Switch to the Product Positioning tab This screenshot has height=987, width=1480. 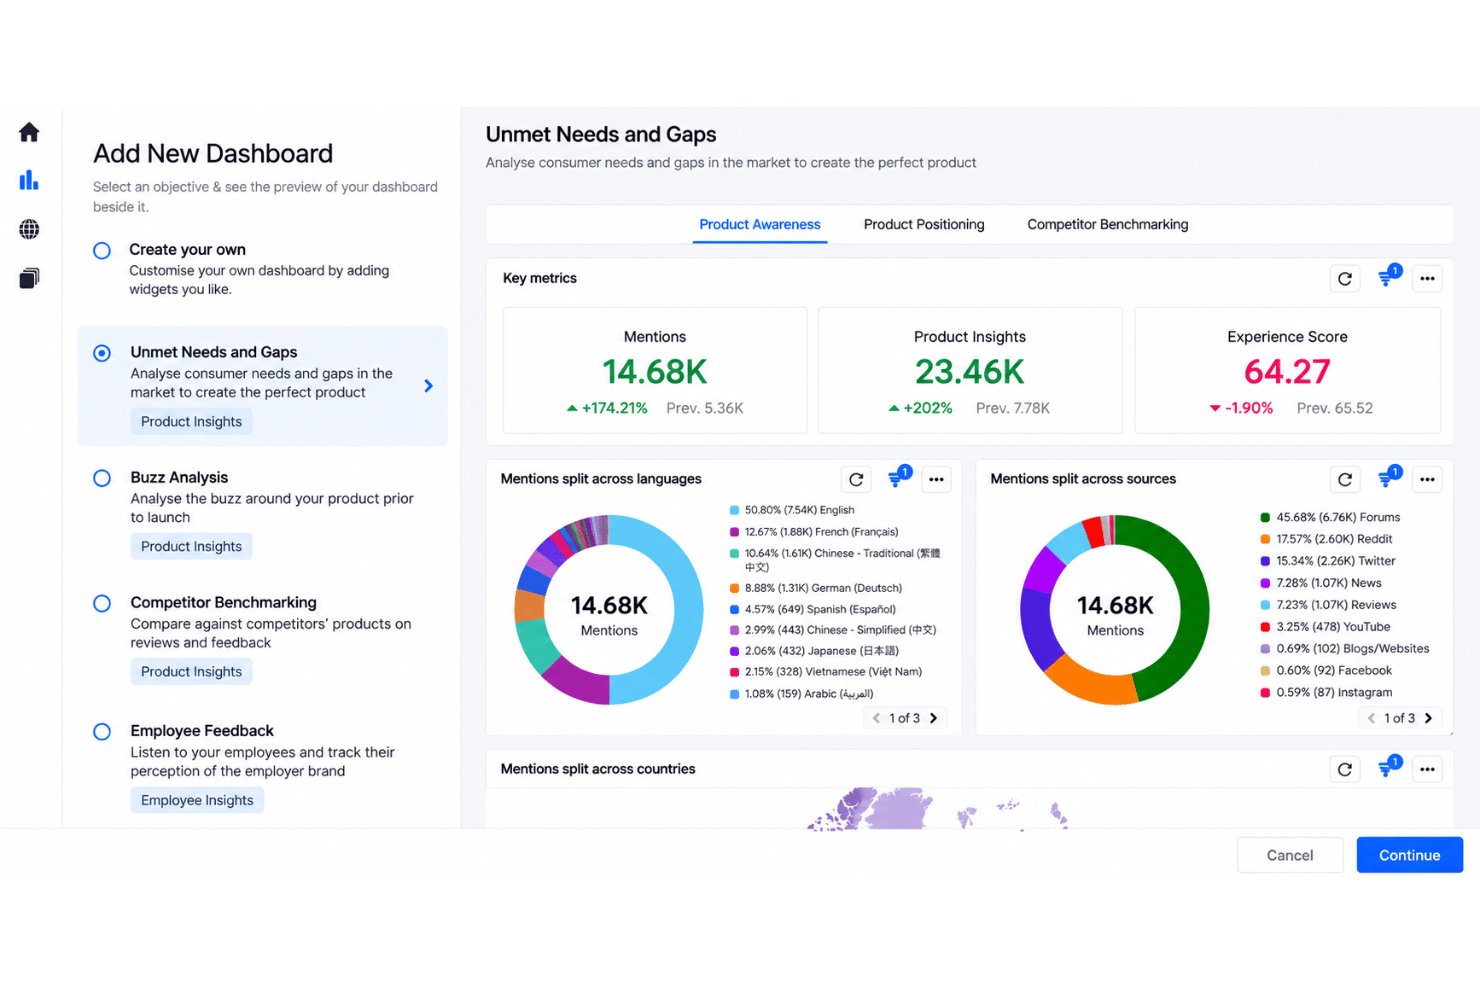(924, 225)
